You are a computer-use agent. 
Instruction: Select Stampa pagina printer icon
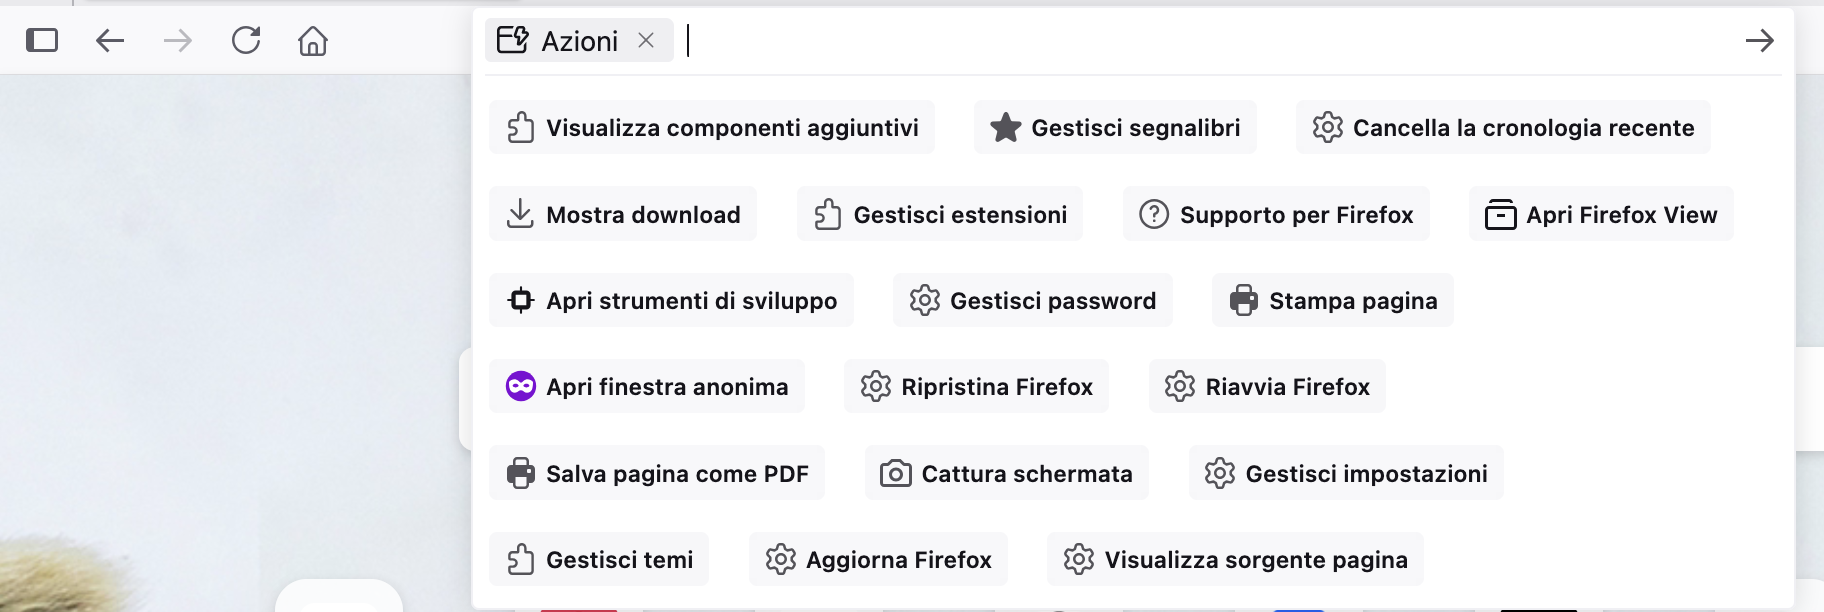click(1244, 301)
